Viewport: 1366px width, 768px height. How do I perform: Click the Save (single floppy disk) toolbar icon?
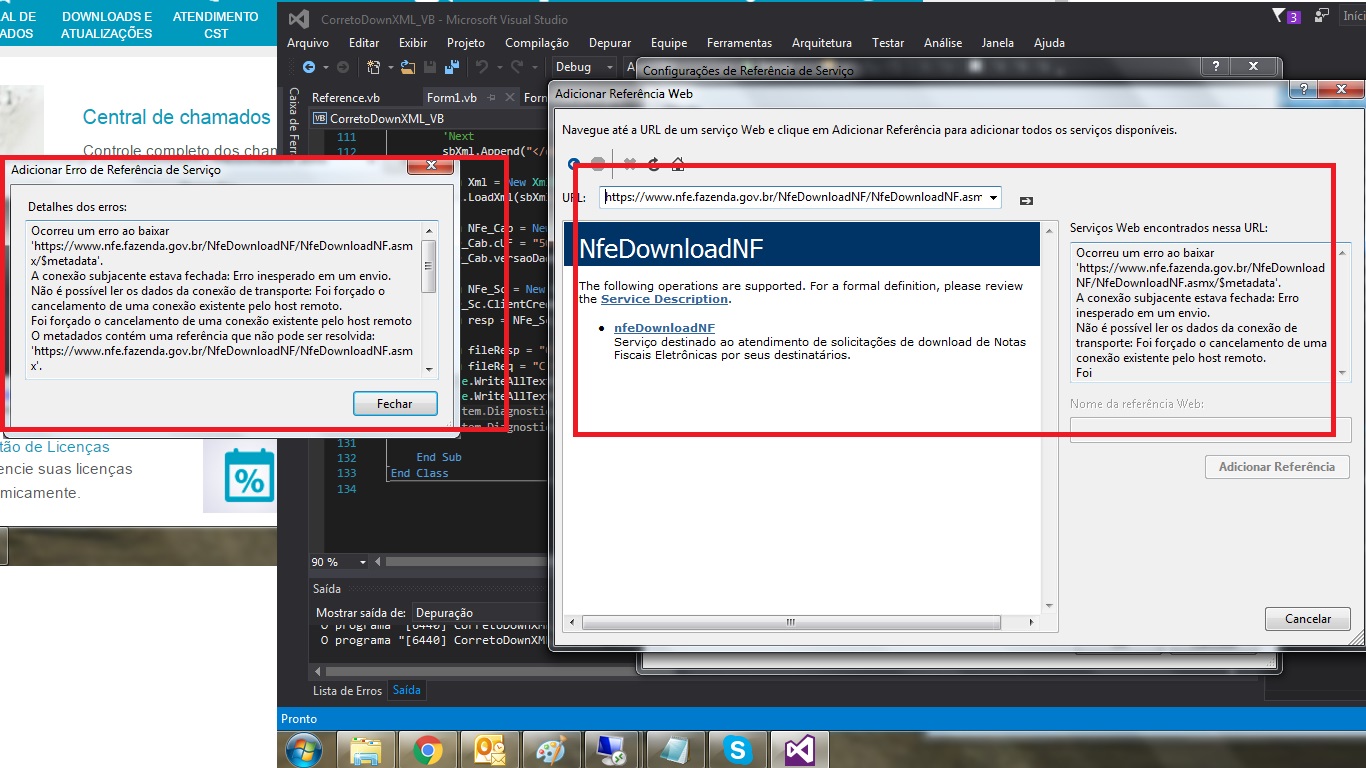click(430, 67)
